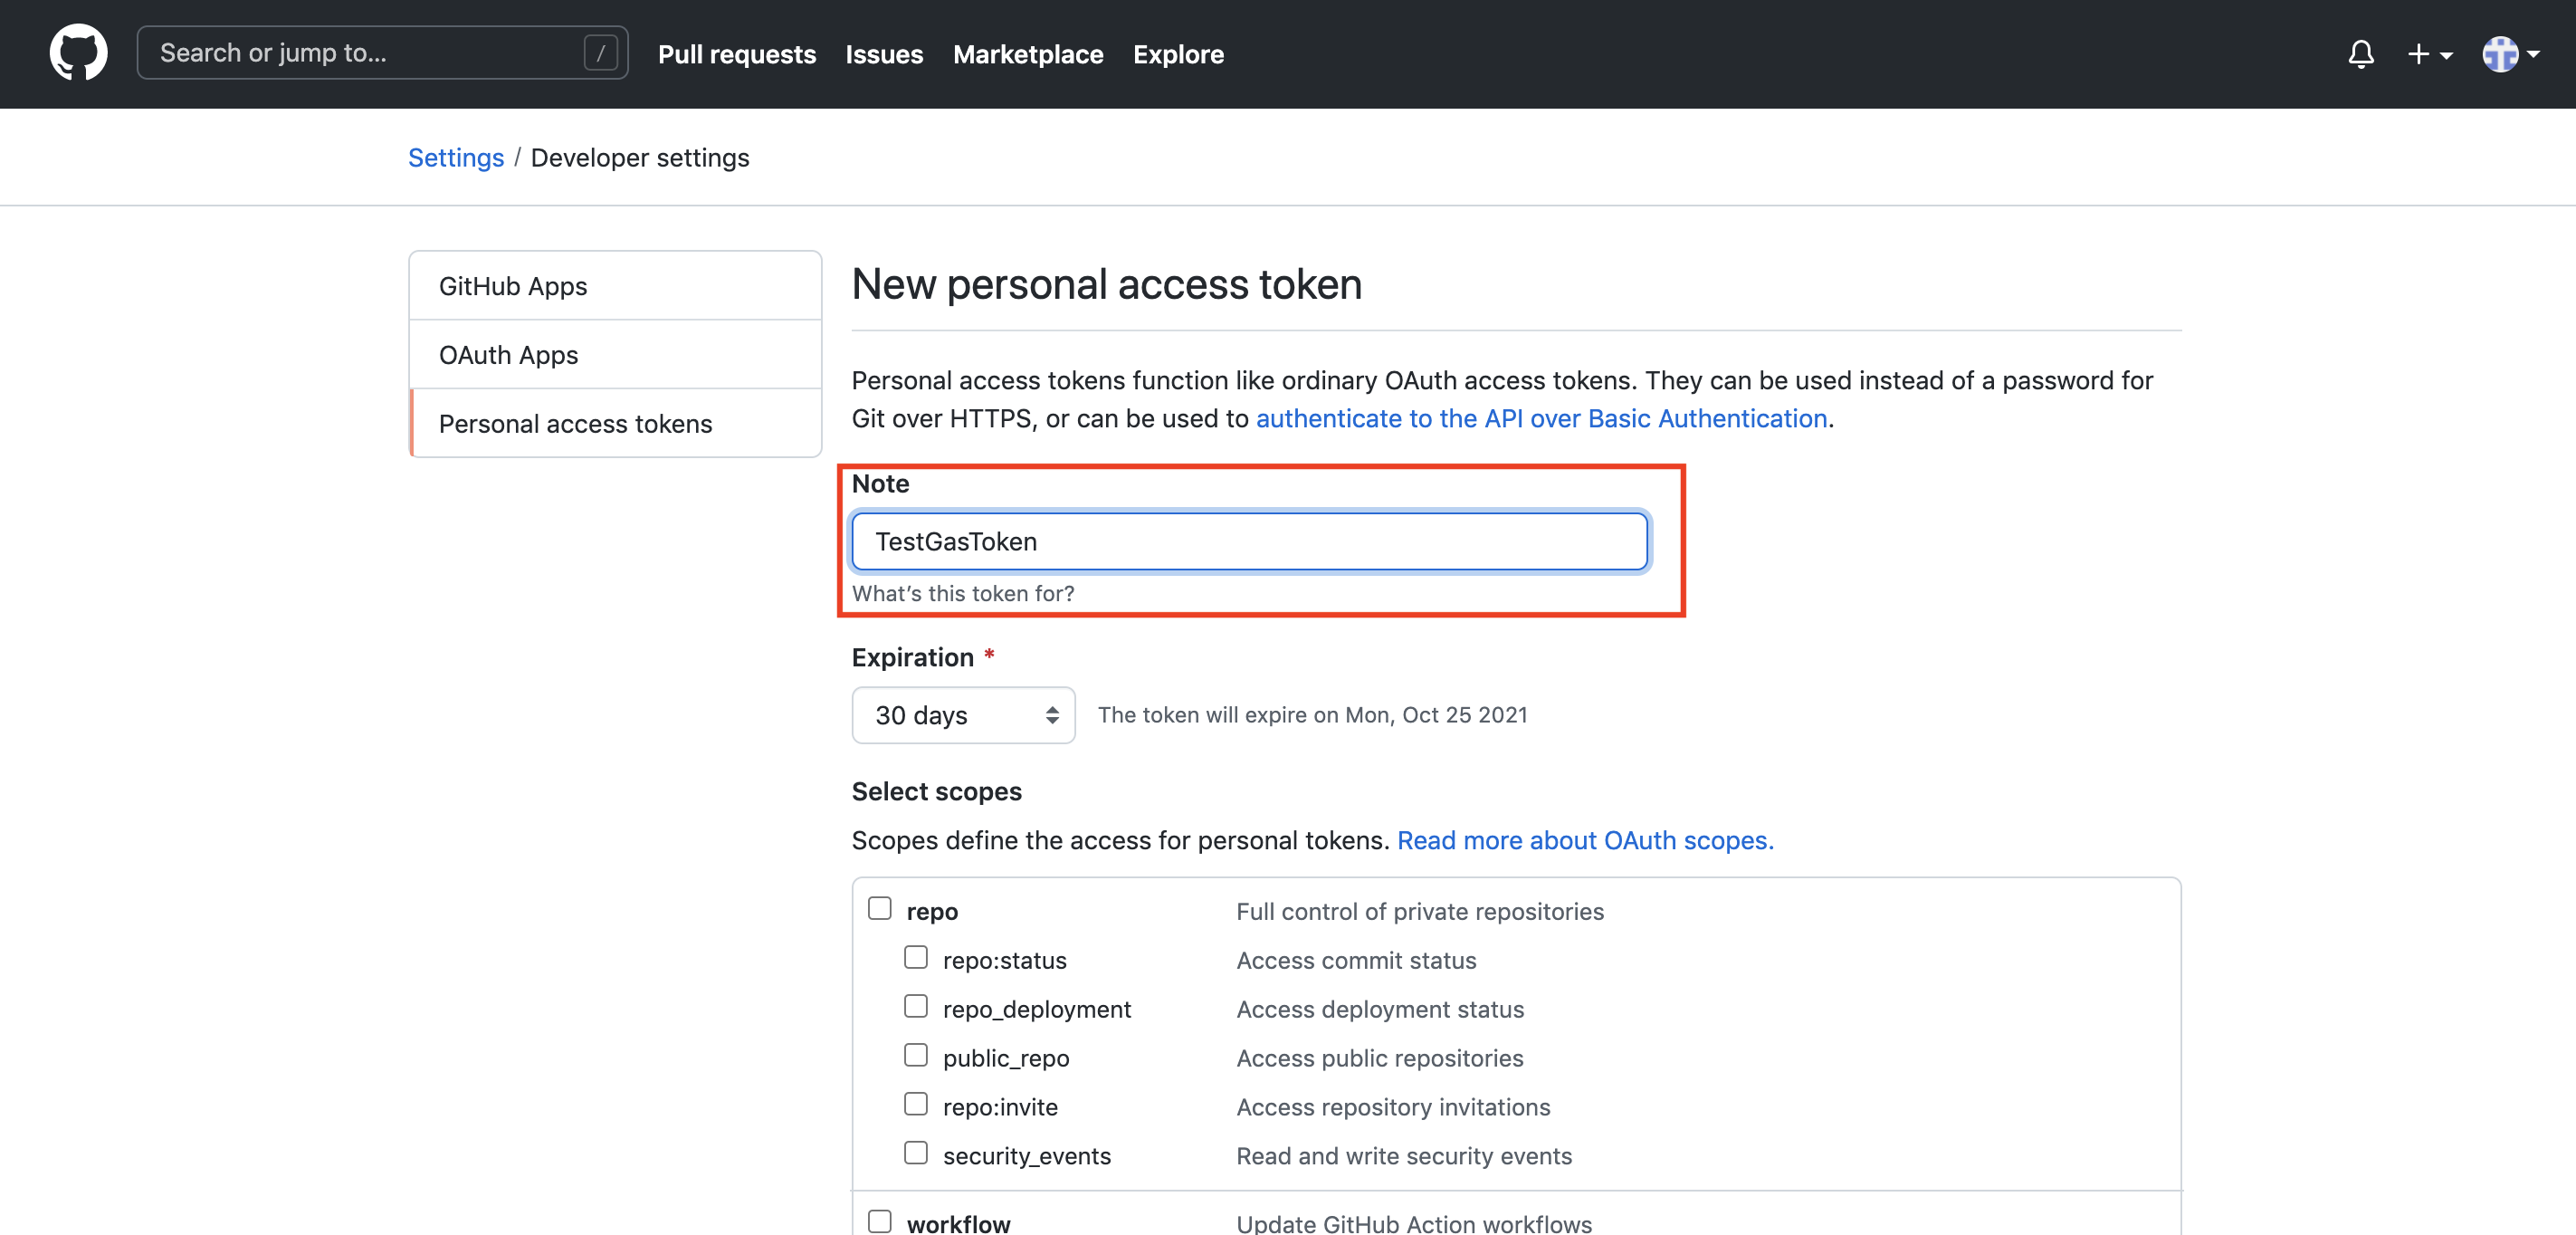
Task: Open OAuth Apps sidebar item
Action: [508, 355]
